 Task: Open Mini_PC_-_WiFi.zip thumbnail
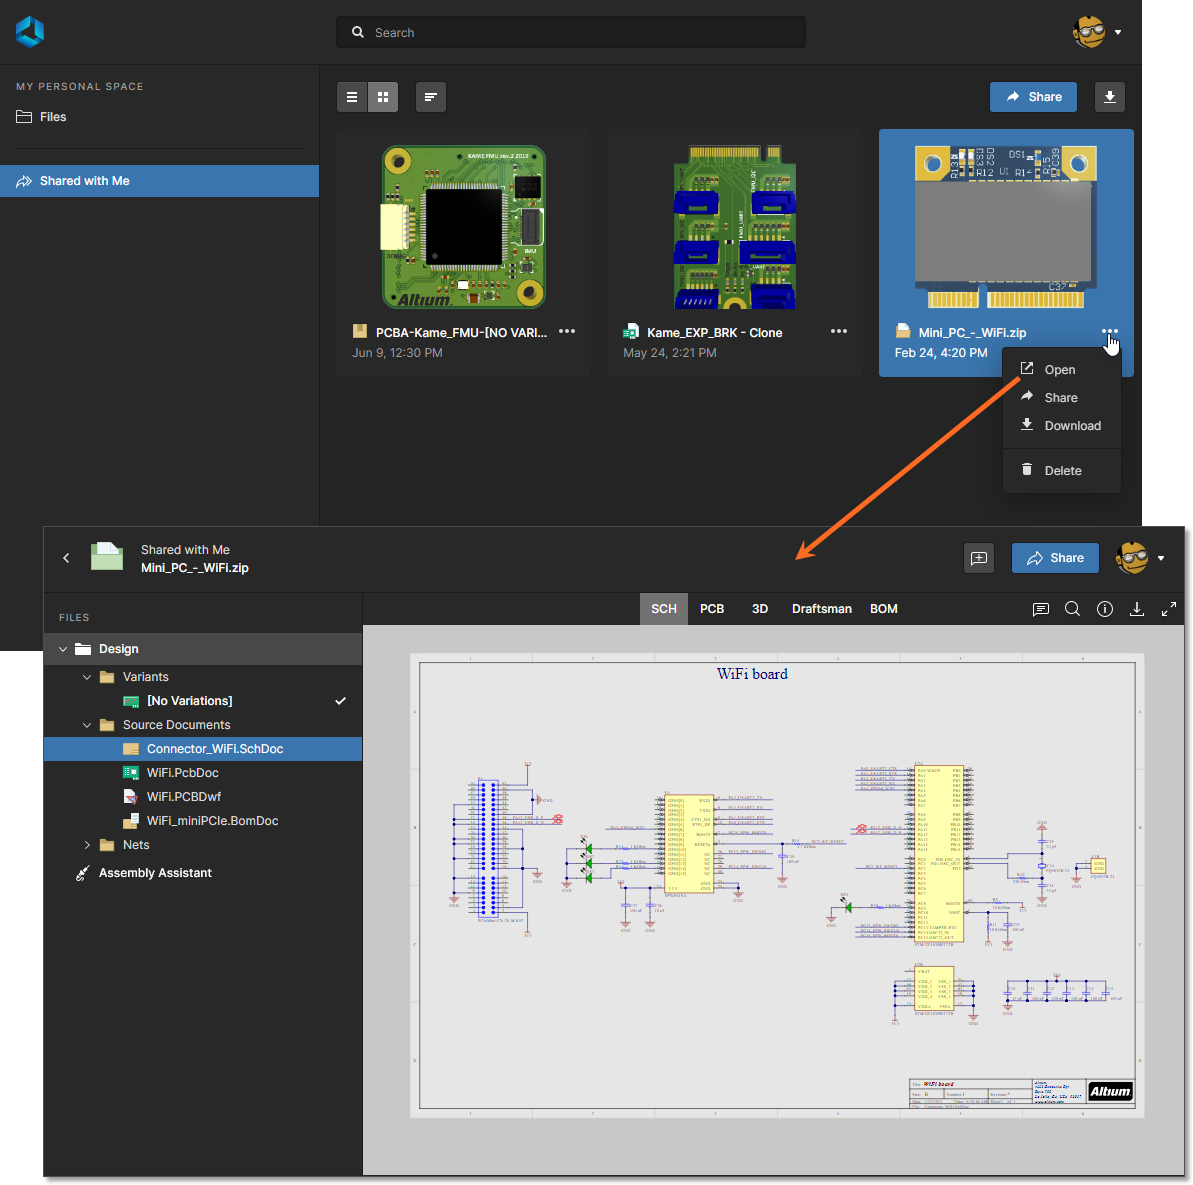[1006, 227]
